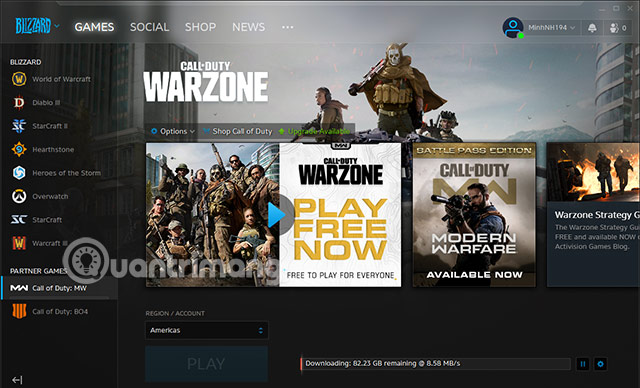
Task: Click the profile avatar icon
Action: 513,28
